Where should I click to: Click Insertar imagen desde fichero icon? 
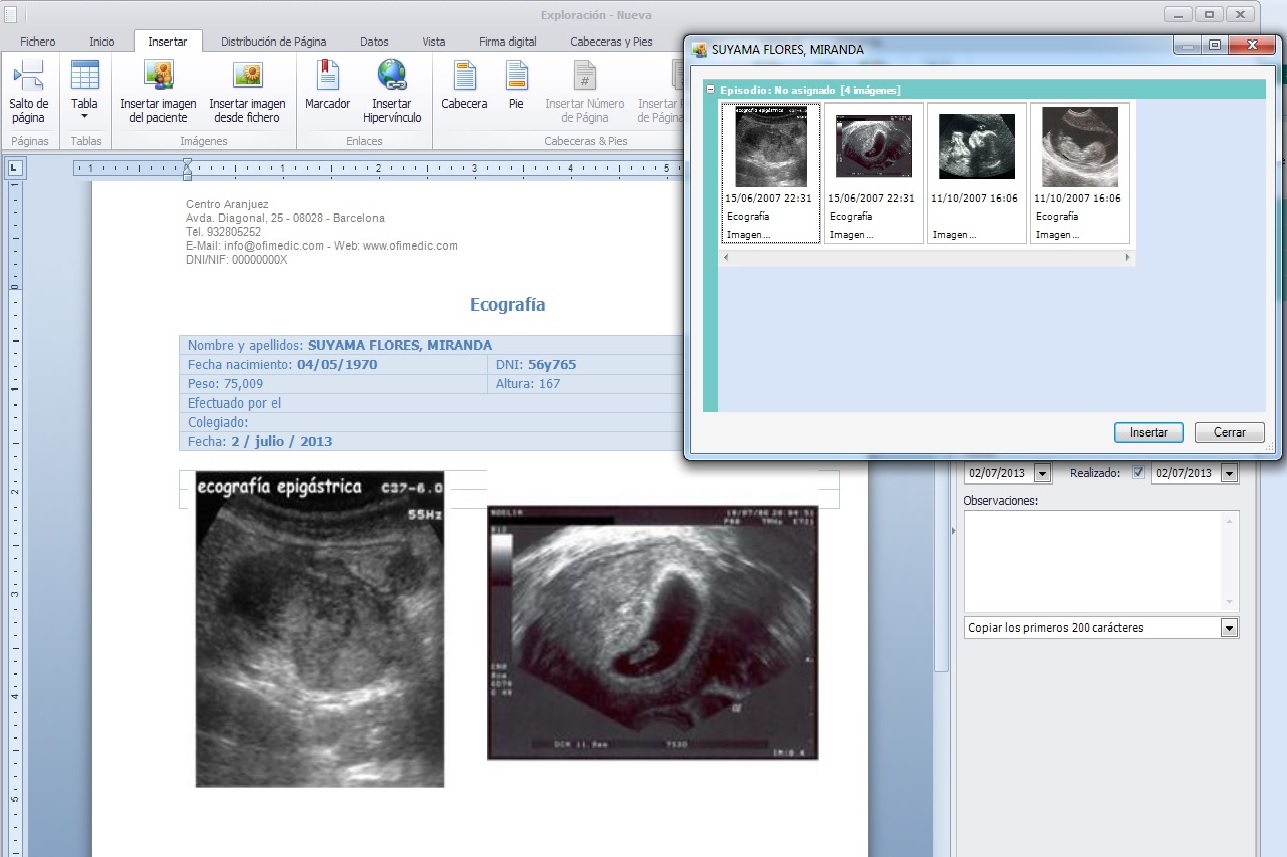click(x=247, y=76)
